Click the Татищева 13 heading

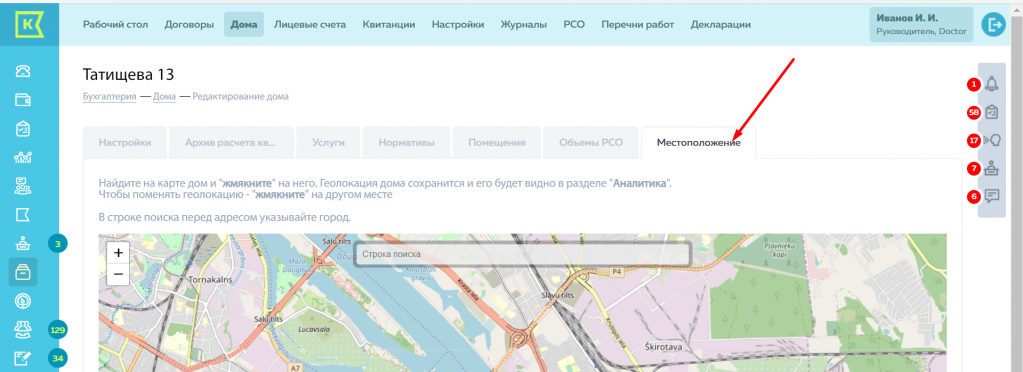pyautogui.click(x=129, y=75)
